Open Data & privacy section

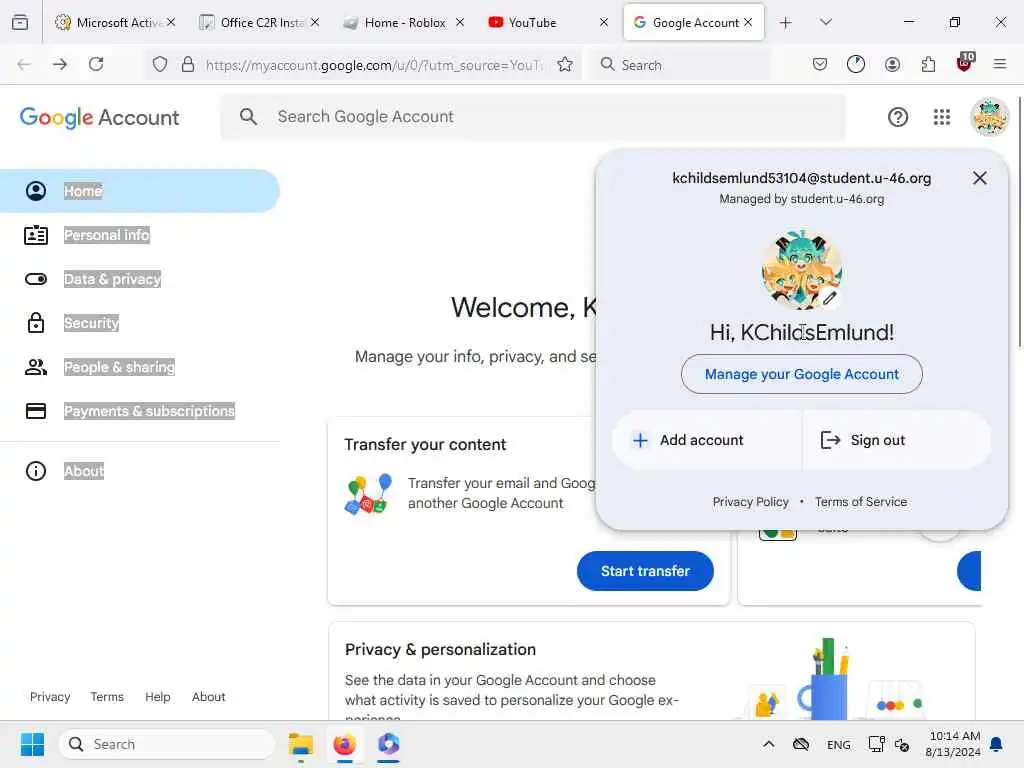point(140,279)
